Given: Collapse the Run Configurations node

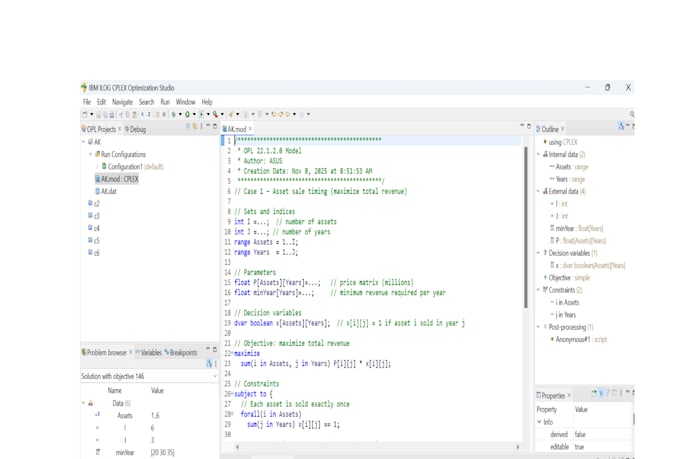Looking at the screenshot, I should [x=91, y=154].
